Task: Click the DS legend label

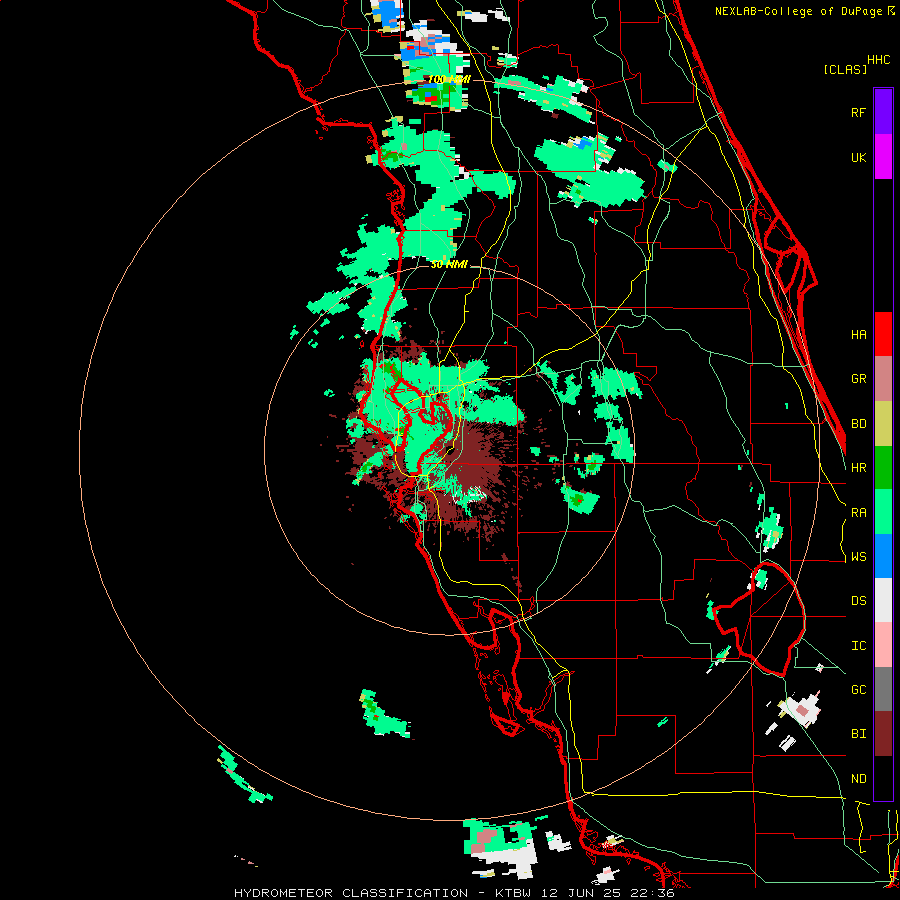Action: coord(858,601)
